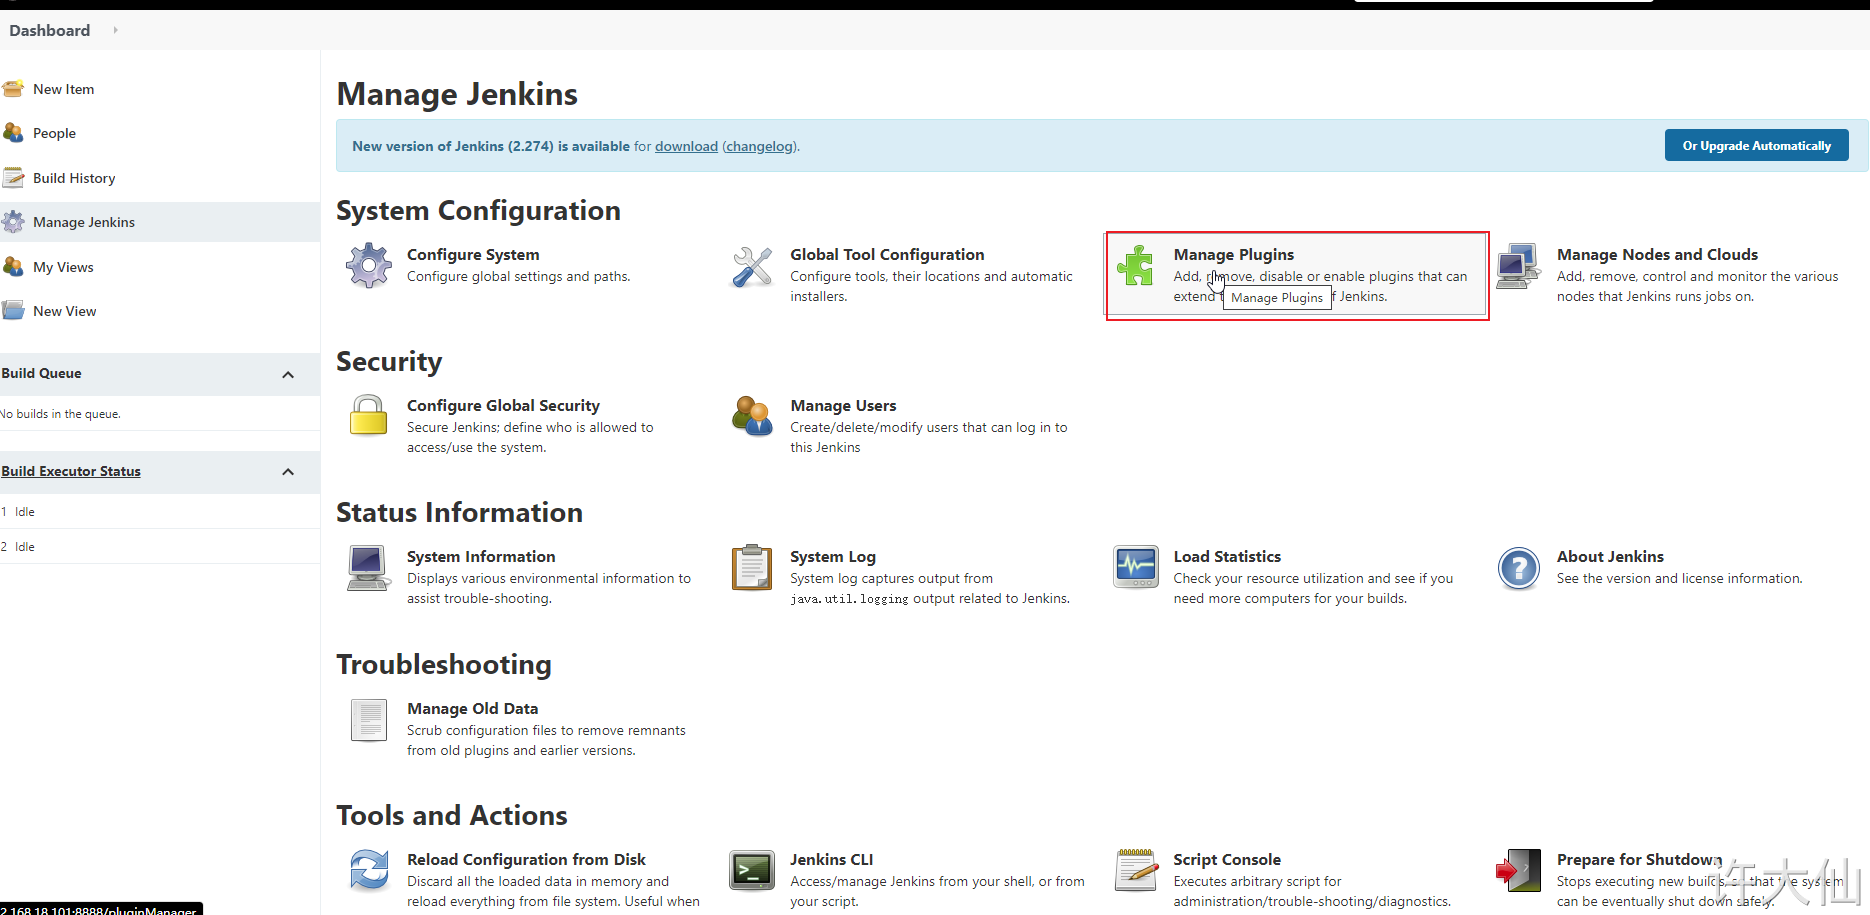Click the Script Console notepad icon

(1136, 869)
